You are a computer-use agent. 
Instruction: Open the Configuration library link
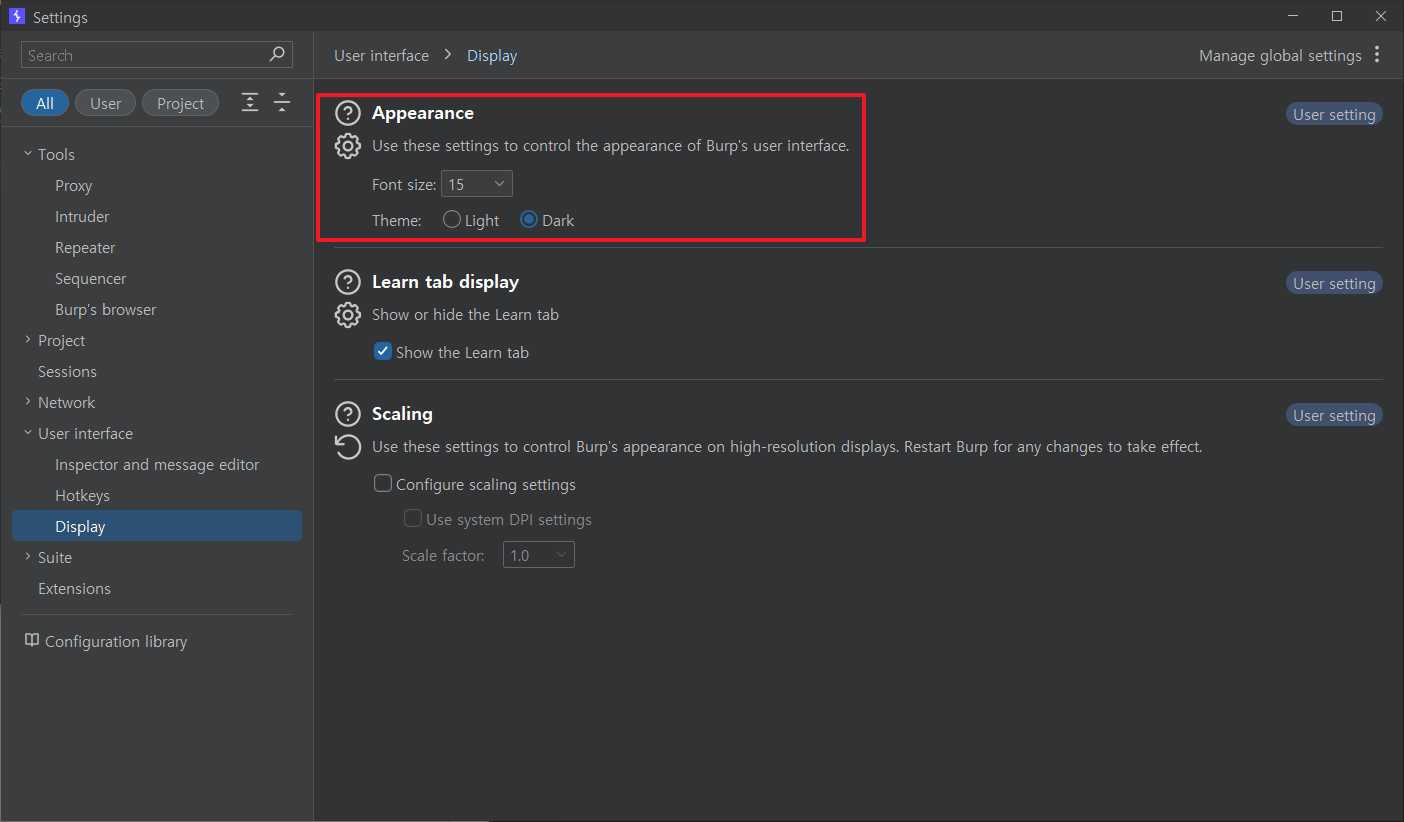[x=116, y=641]
